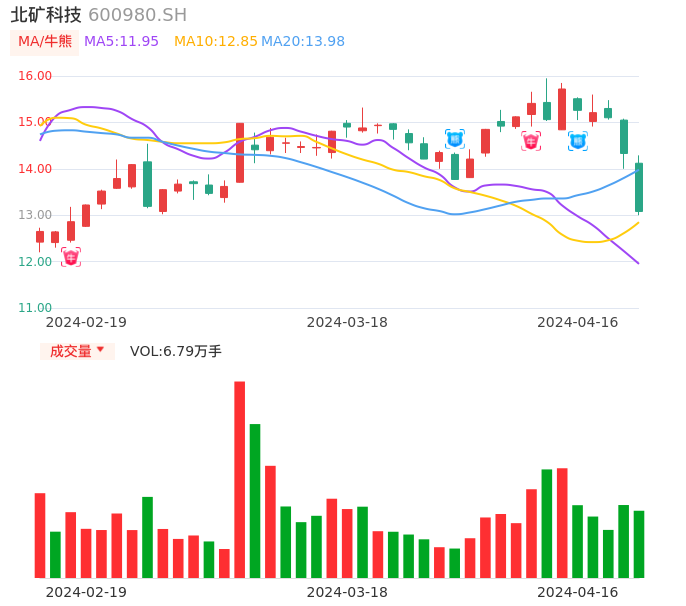
Task: Select the MA/牛熊 indicator tab
Action: (45, 42)
